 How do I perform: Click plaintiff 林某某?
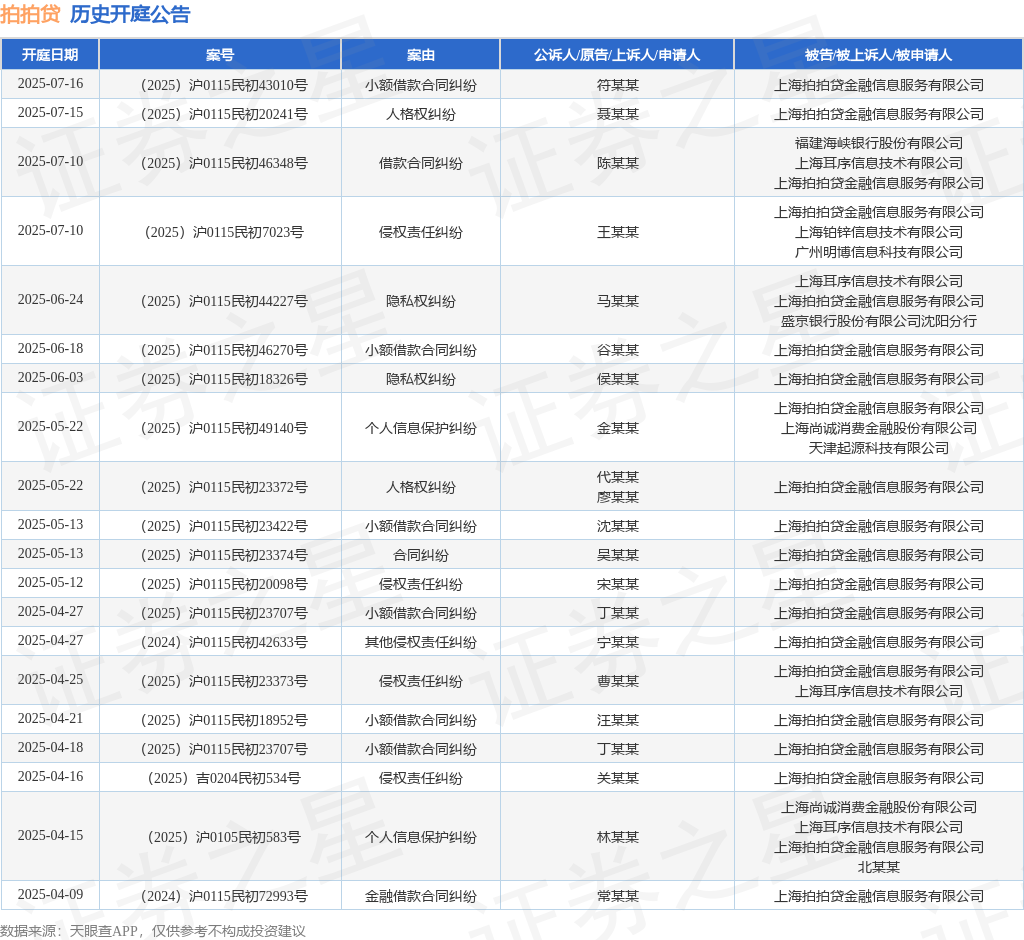click(x=618, y=837)
